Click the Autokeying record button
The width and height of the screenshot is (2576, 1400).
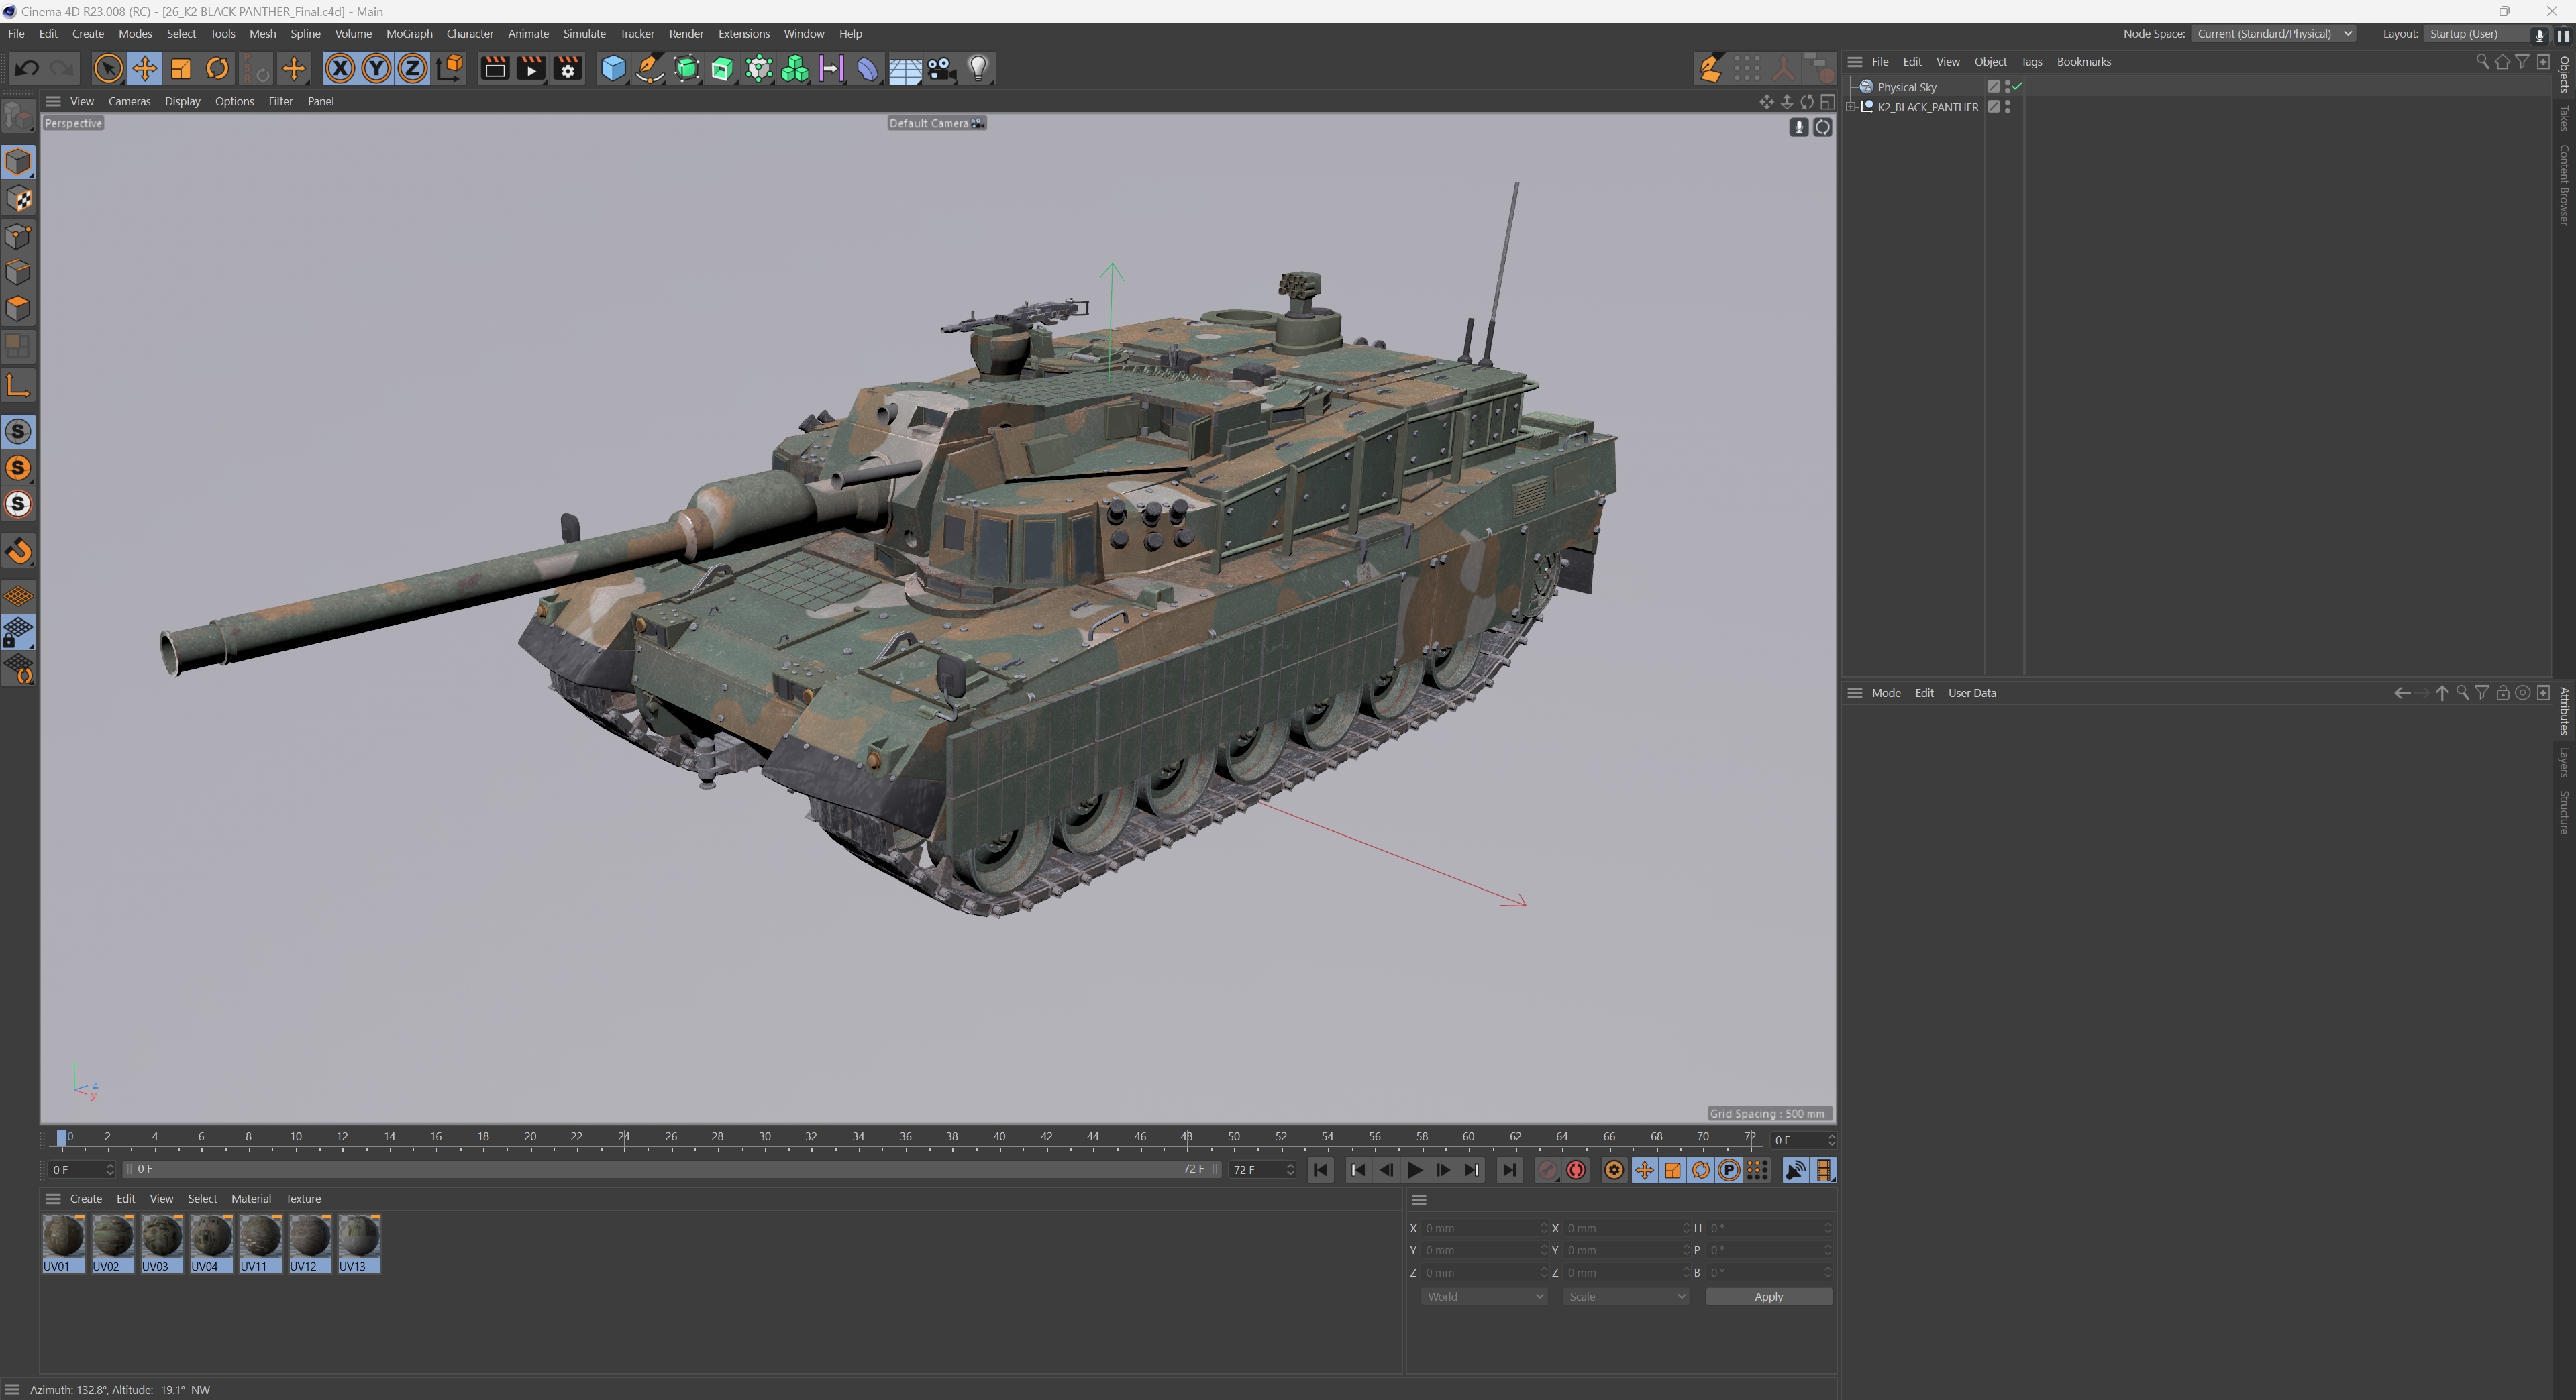click(1576, 1170)
